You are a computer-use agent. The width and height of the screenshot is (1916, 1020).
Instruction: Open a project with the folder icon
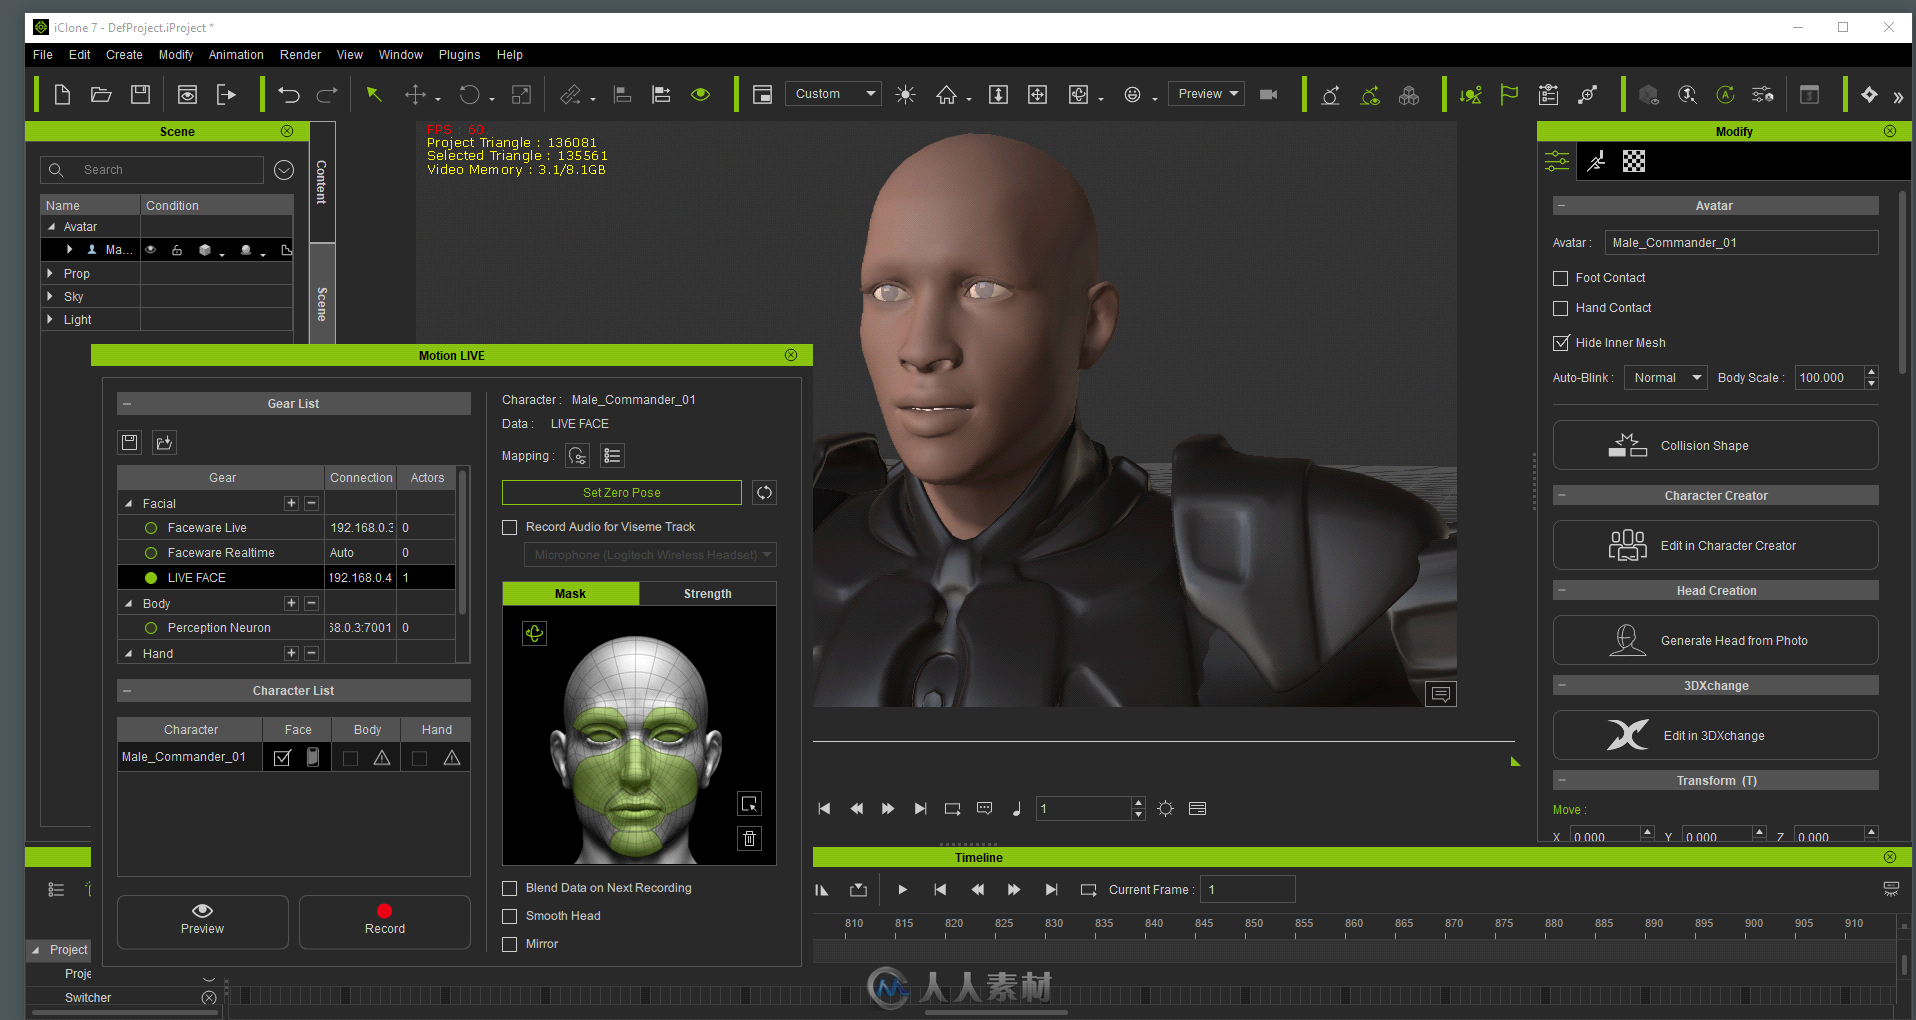(101, 94)
